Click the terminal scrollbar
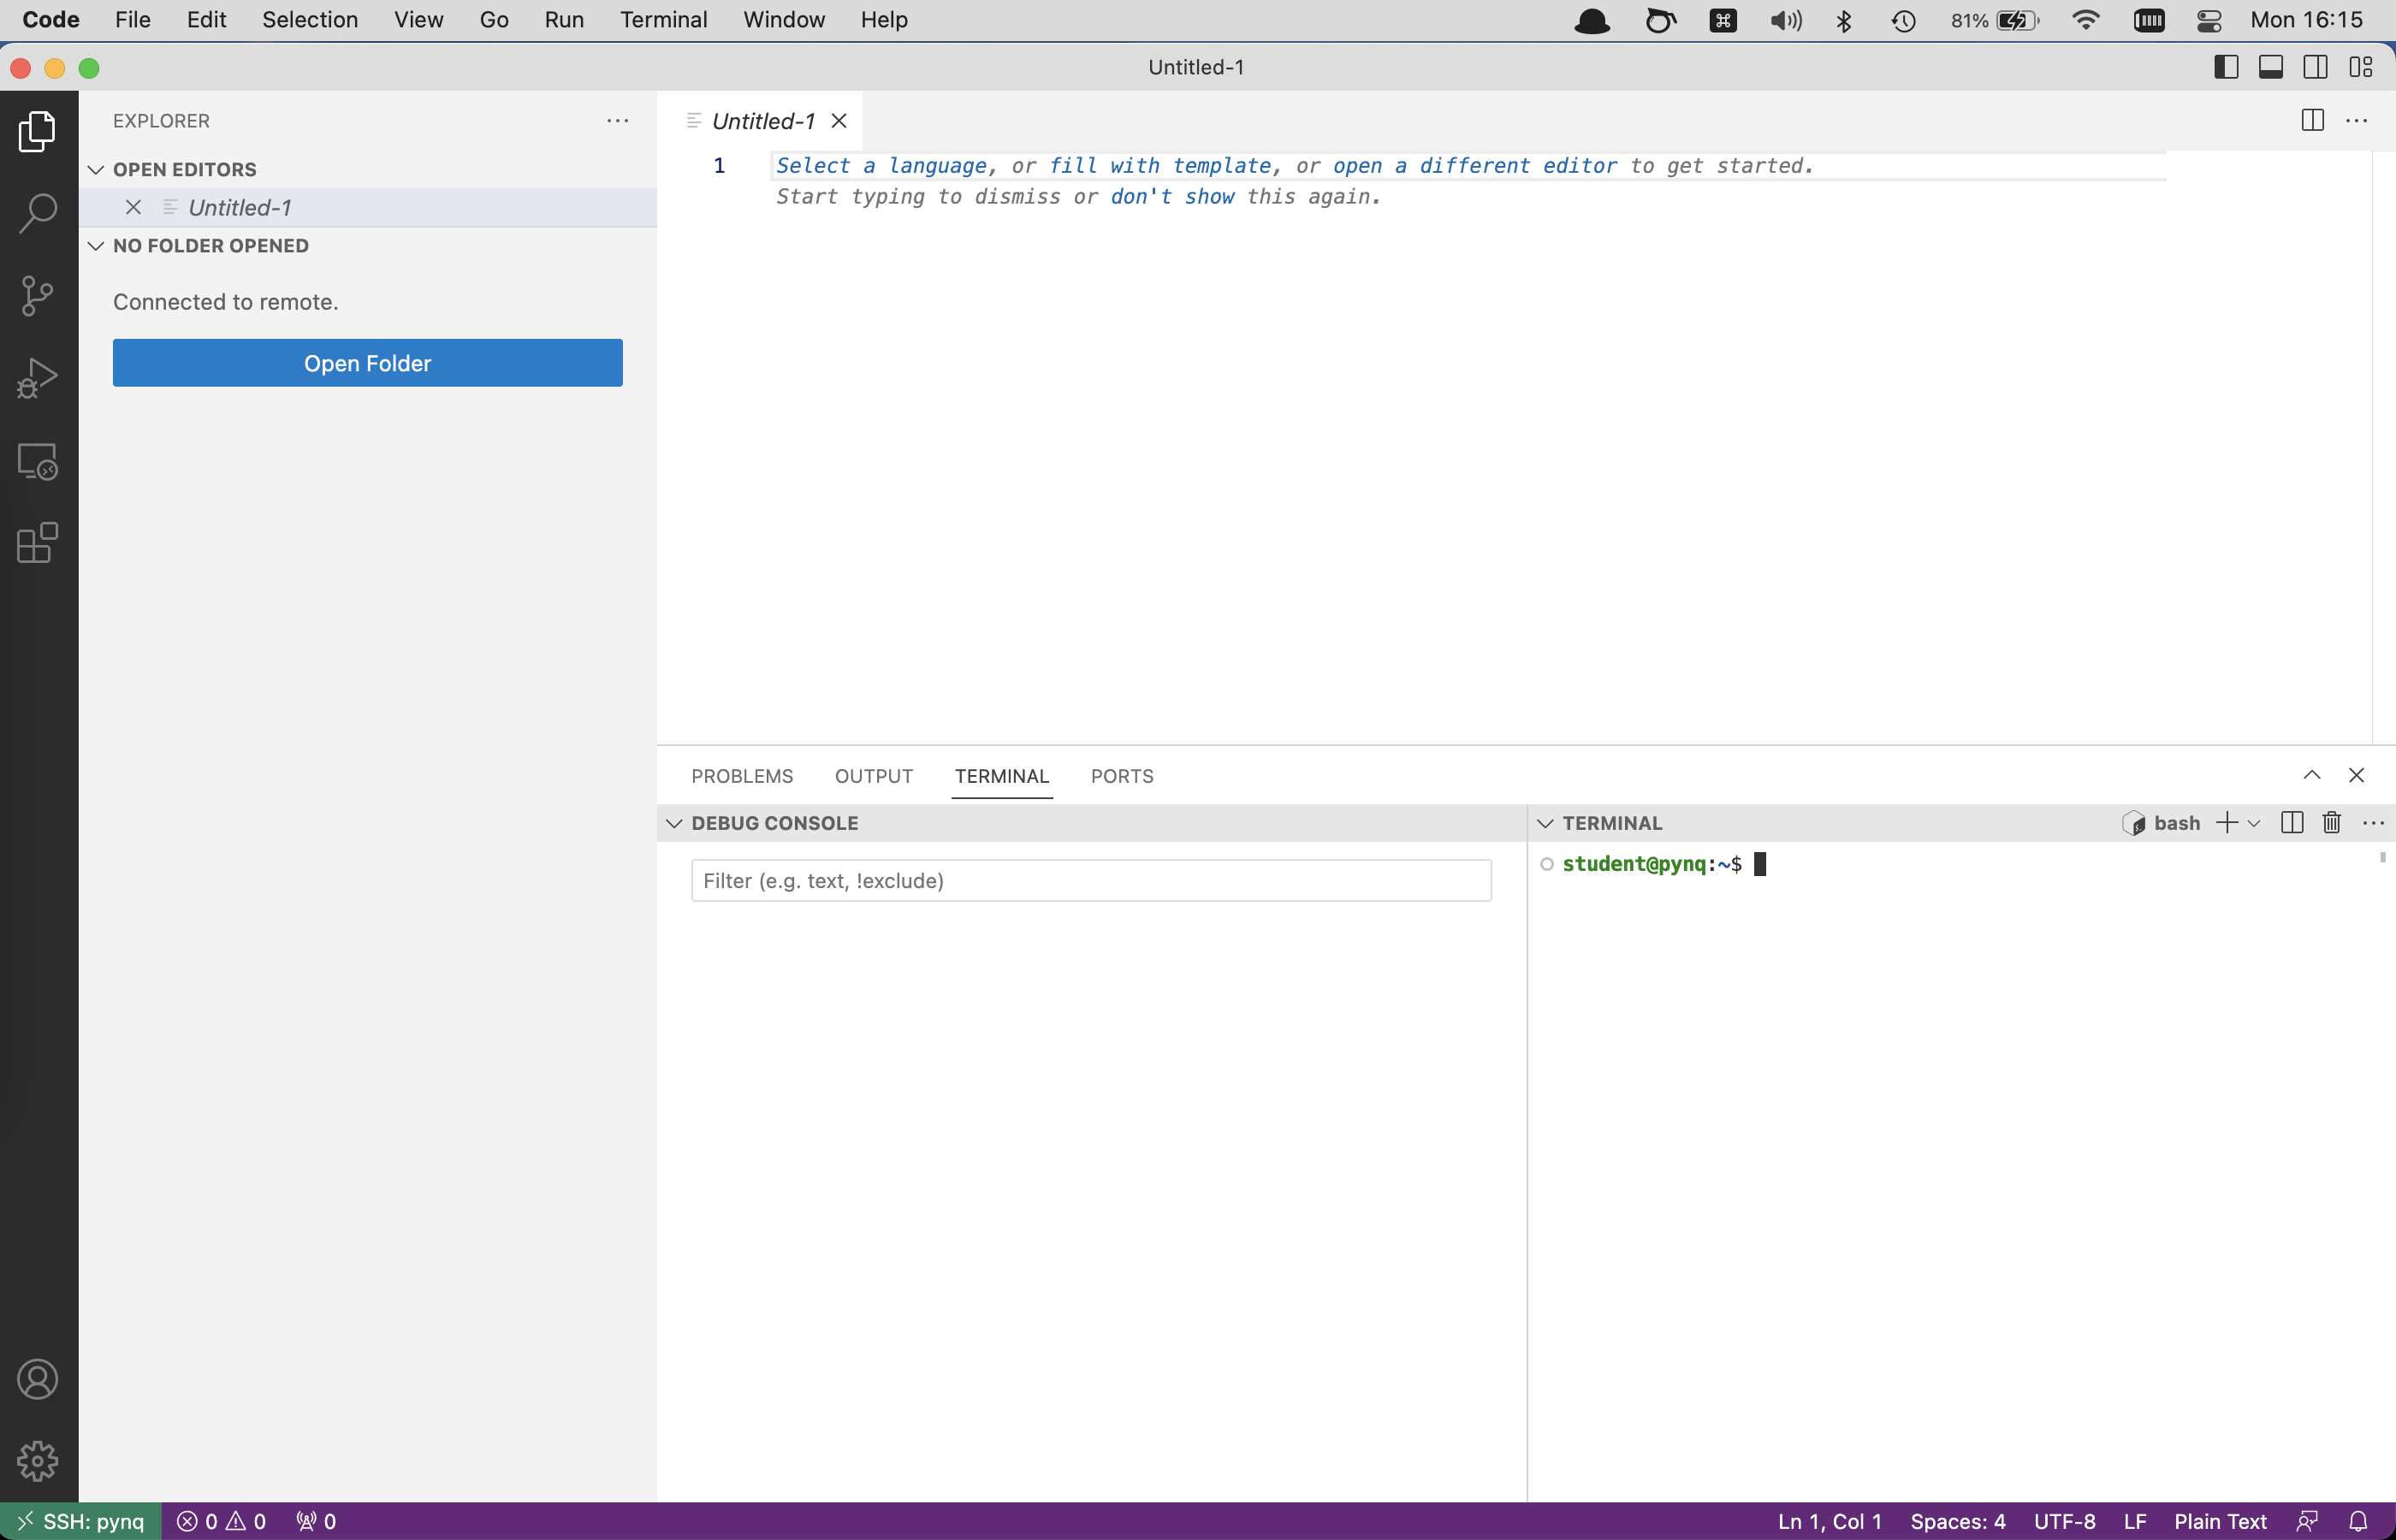The width and height of the screenshot is (2396, 1540). tap(2382, 857)
